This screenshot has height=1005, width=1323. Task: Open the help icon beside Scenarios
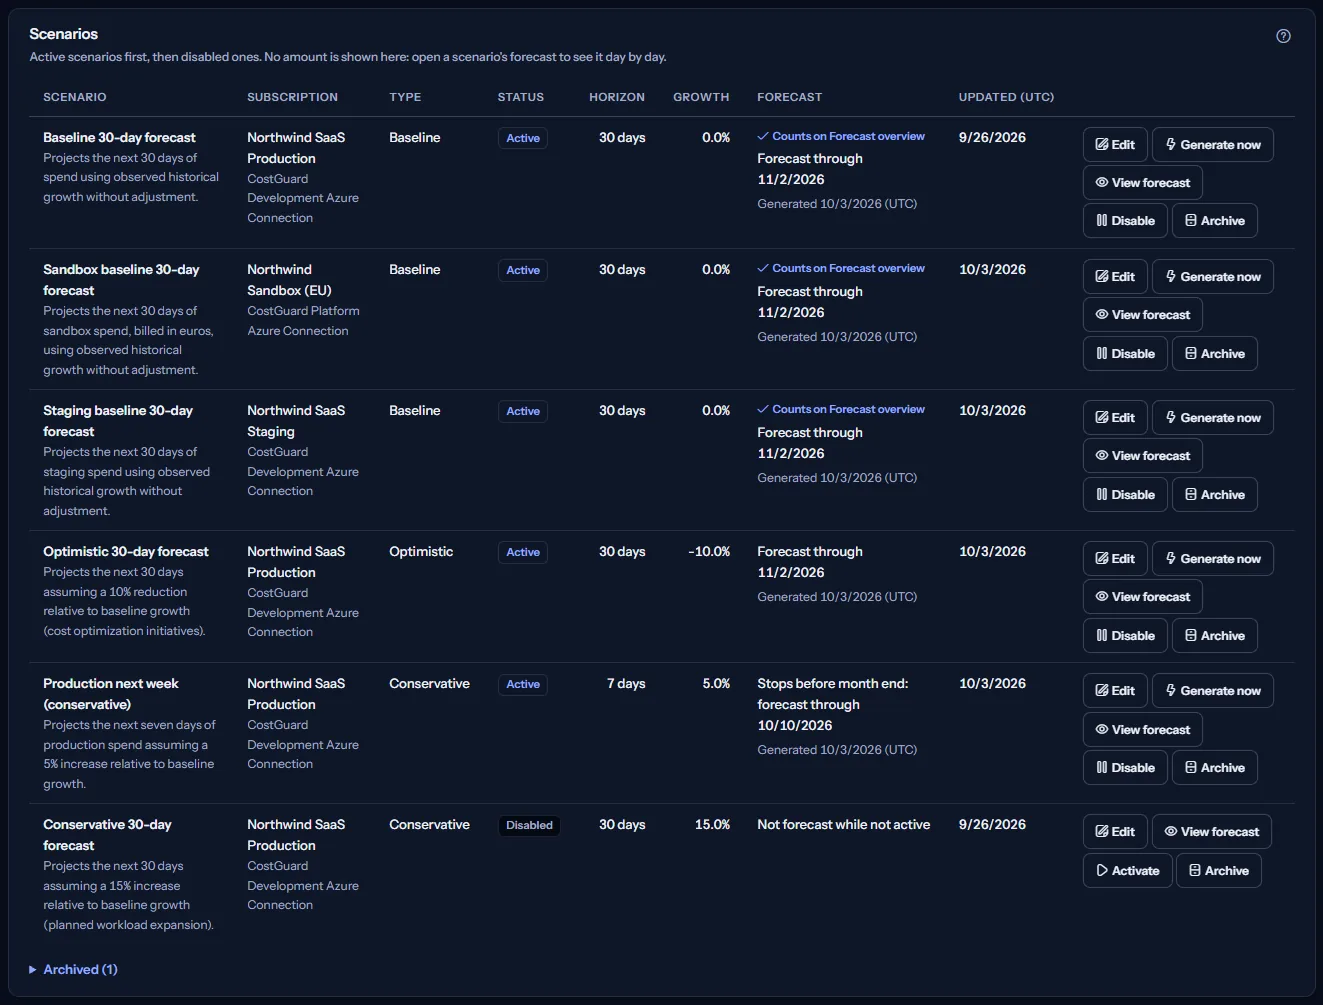[1283, 36]
